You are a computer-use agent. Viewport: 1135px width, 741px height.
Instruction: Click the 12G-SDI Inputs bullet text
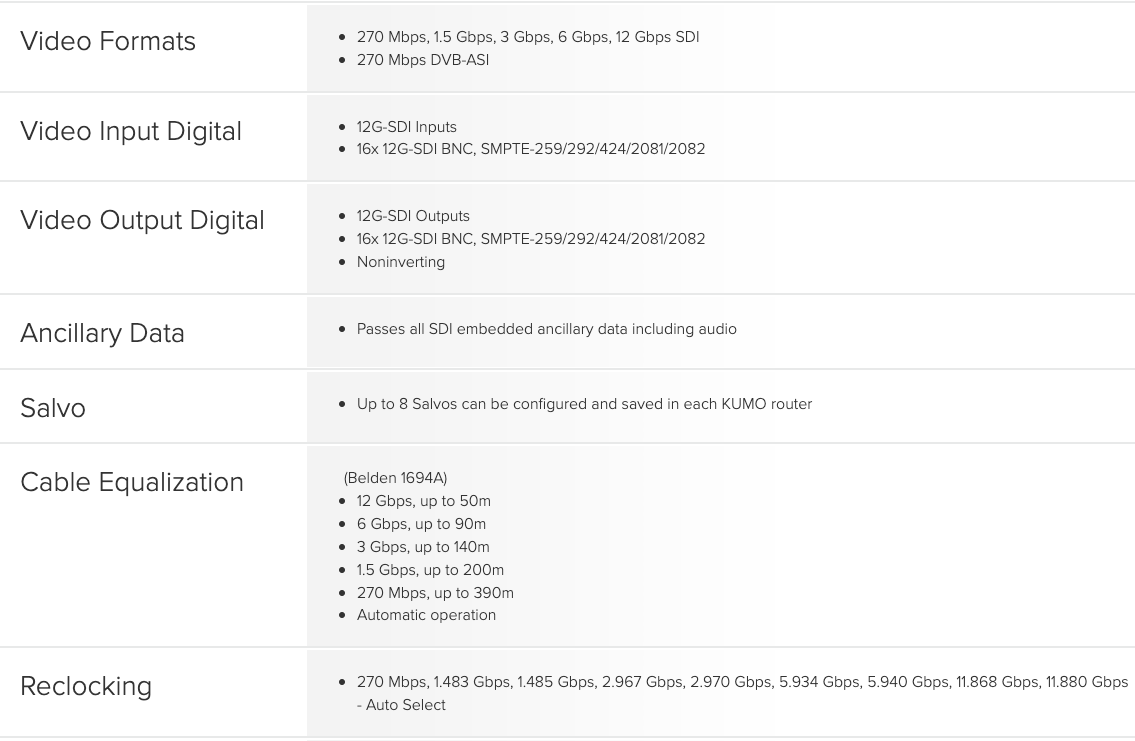407,127
